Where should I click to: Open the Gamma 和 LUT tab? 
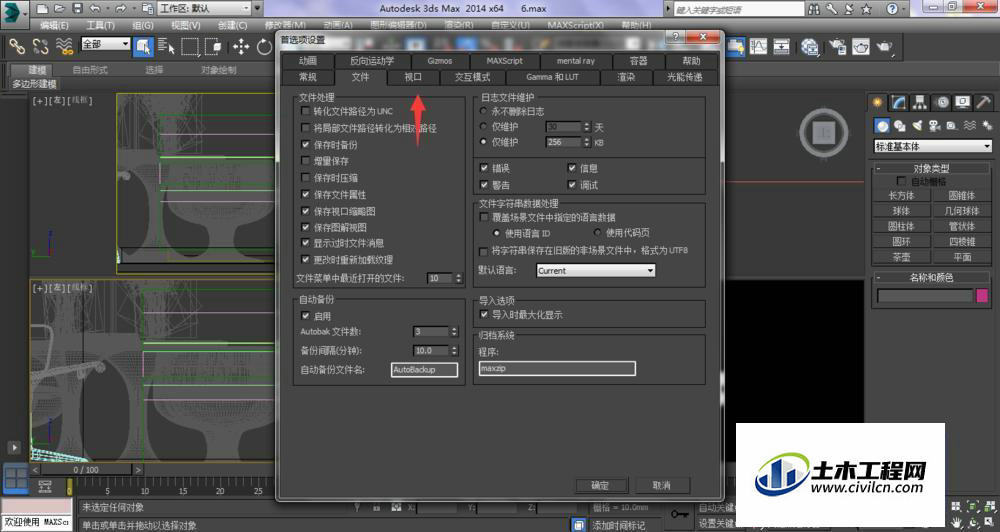point(552,77)
